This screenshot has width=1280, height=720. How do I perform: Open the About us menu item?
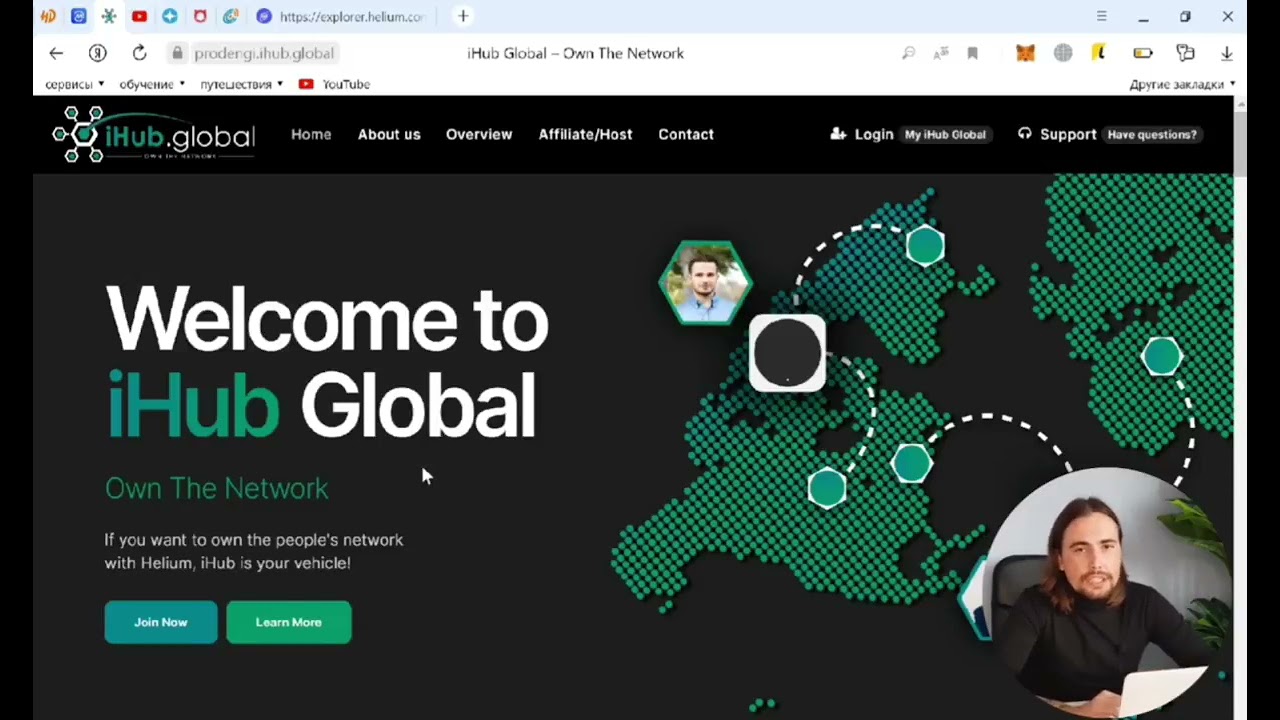pyautogui.click(x=389, y=134)
